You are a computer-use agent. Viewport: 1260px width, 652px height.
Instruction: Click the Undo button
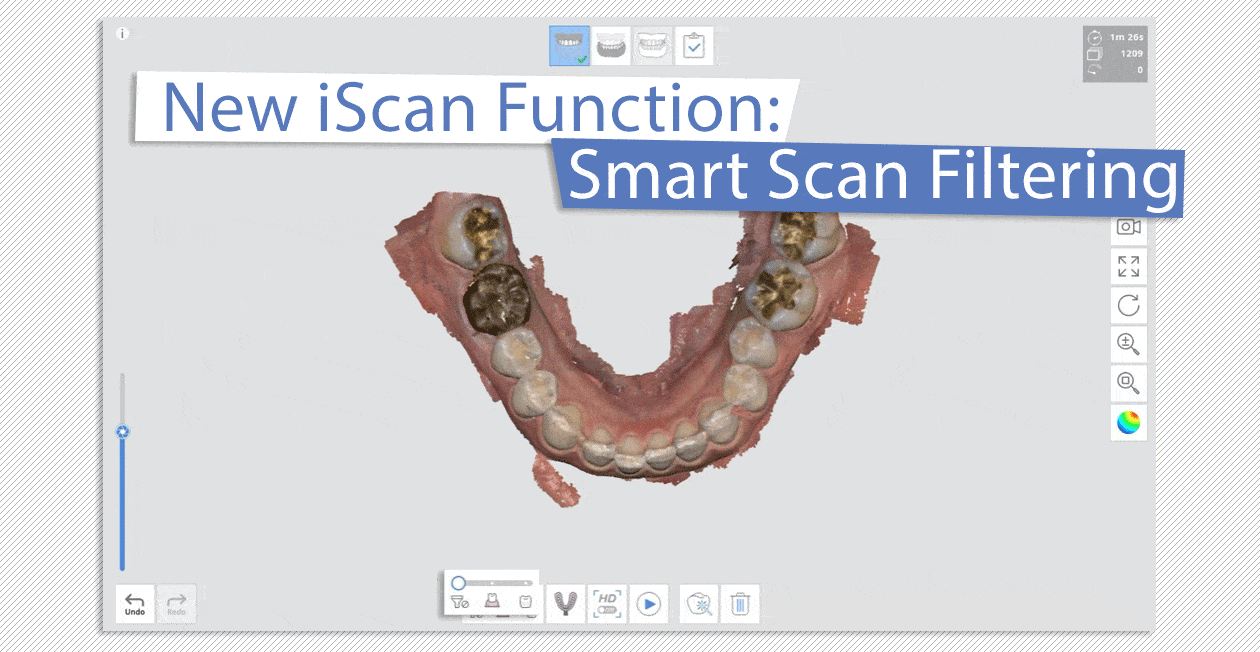coord(135,604)
